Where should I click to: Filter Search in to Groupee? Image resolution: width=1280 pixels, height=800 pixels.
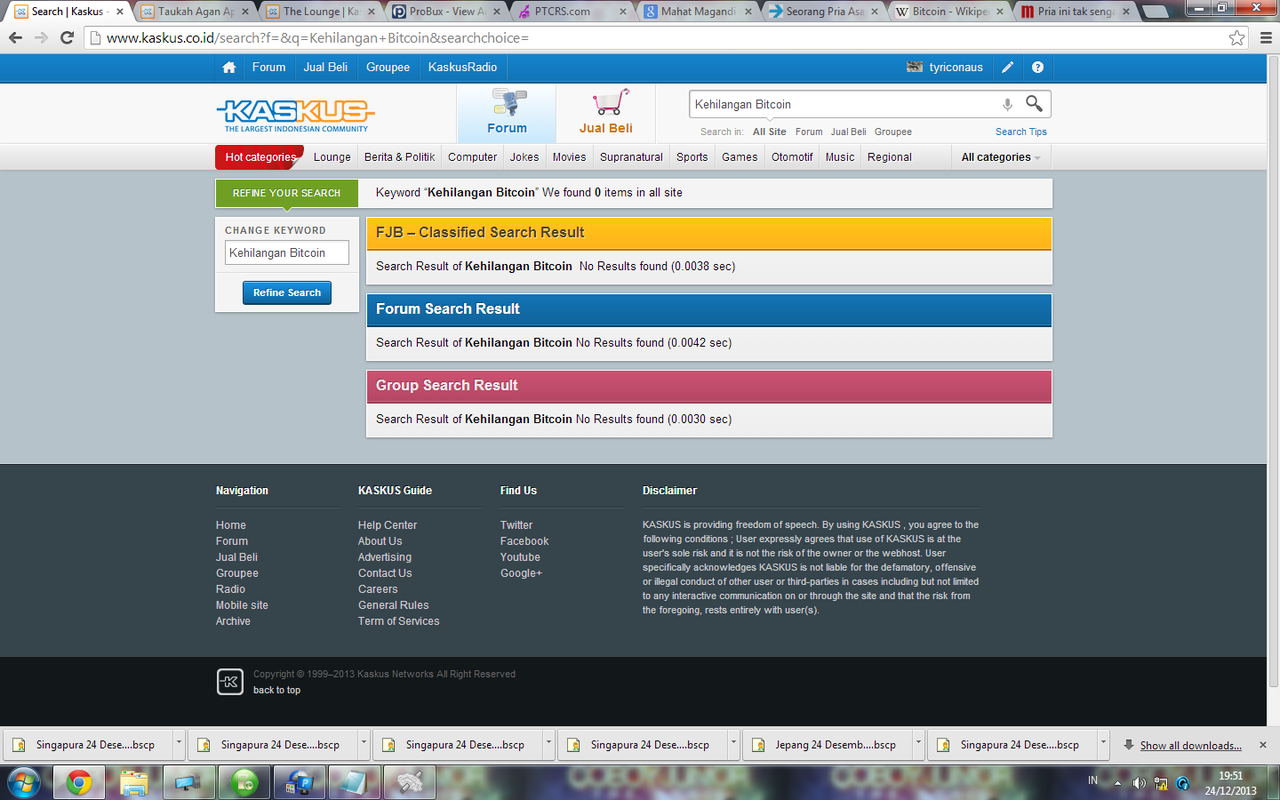coord(893,132)
